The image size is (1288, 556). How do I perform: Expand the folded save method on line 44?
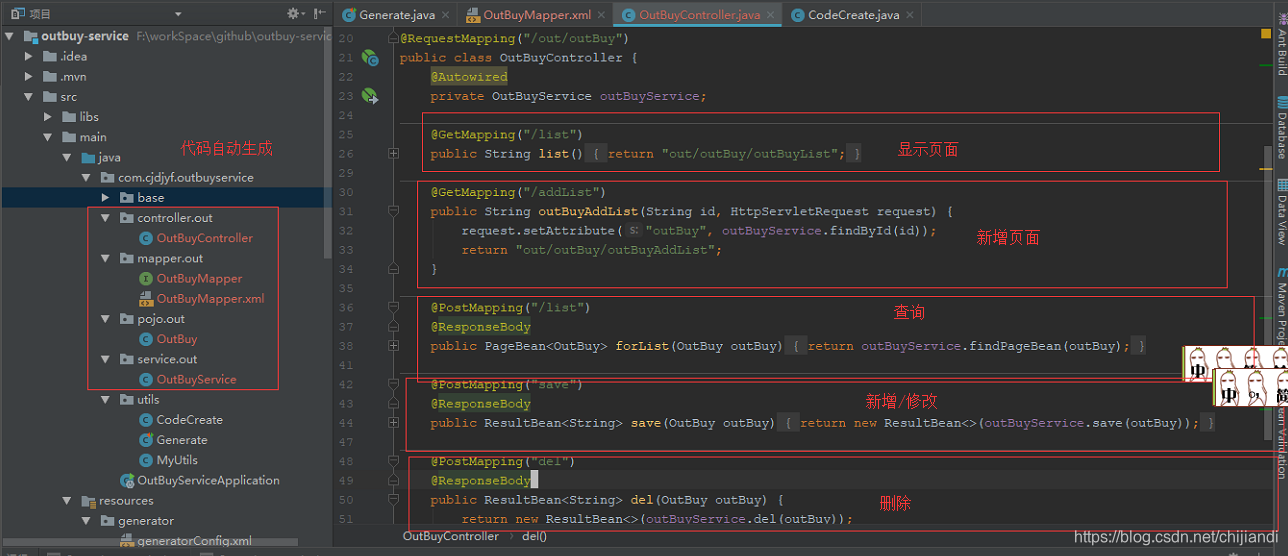point(393,423)
